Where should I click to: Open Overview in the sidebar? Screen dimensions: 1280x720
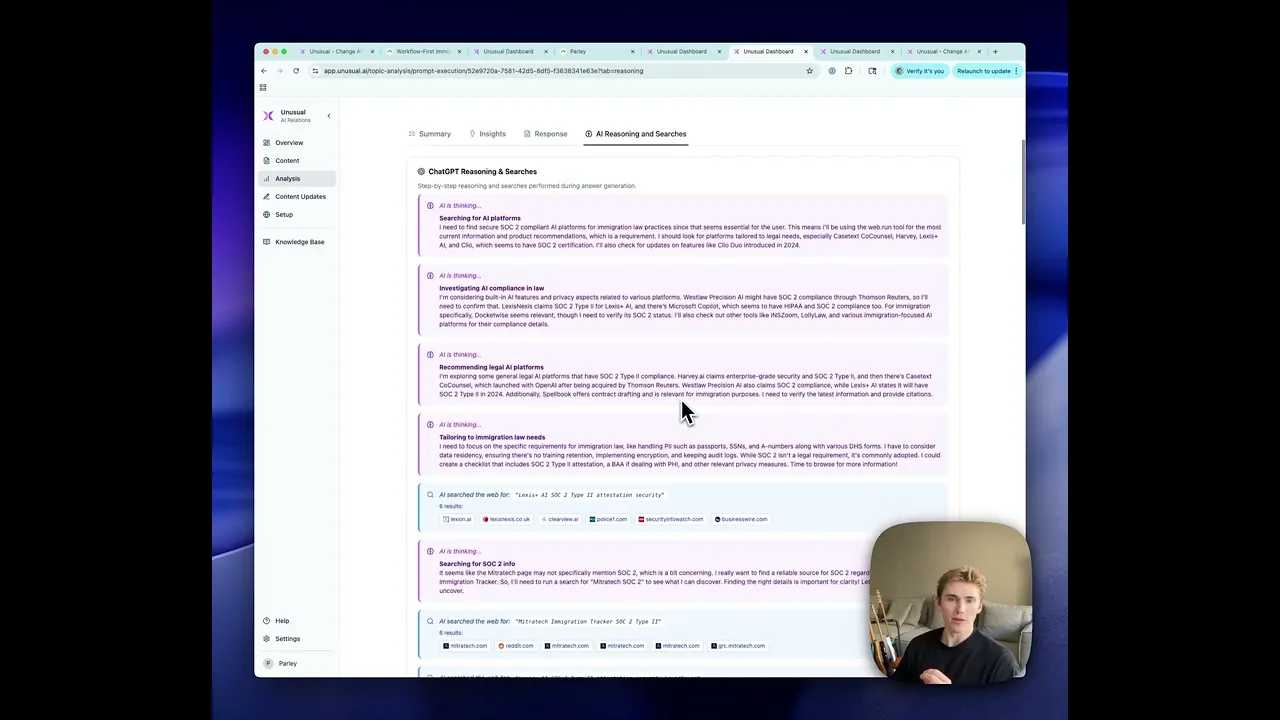click(289, 143)
